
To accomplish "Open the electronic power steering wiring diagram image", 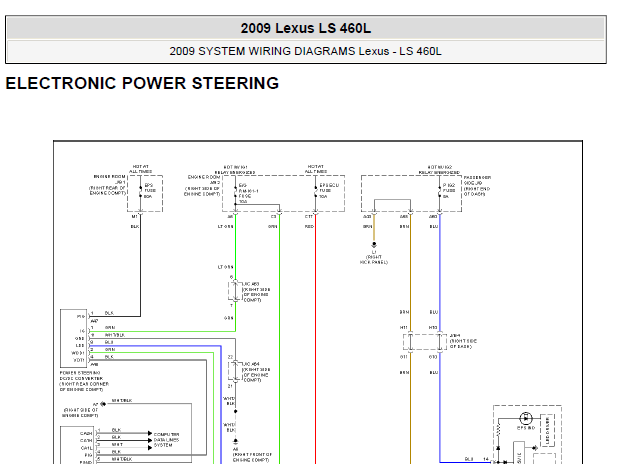I will click(x=318, y=302).
